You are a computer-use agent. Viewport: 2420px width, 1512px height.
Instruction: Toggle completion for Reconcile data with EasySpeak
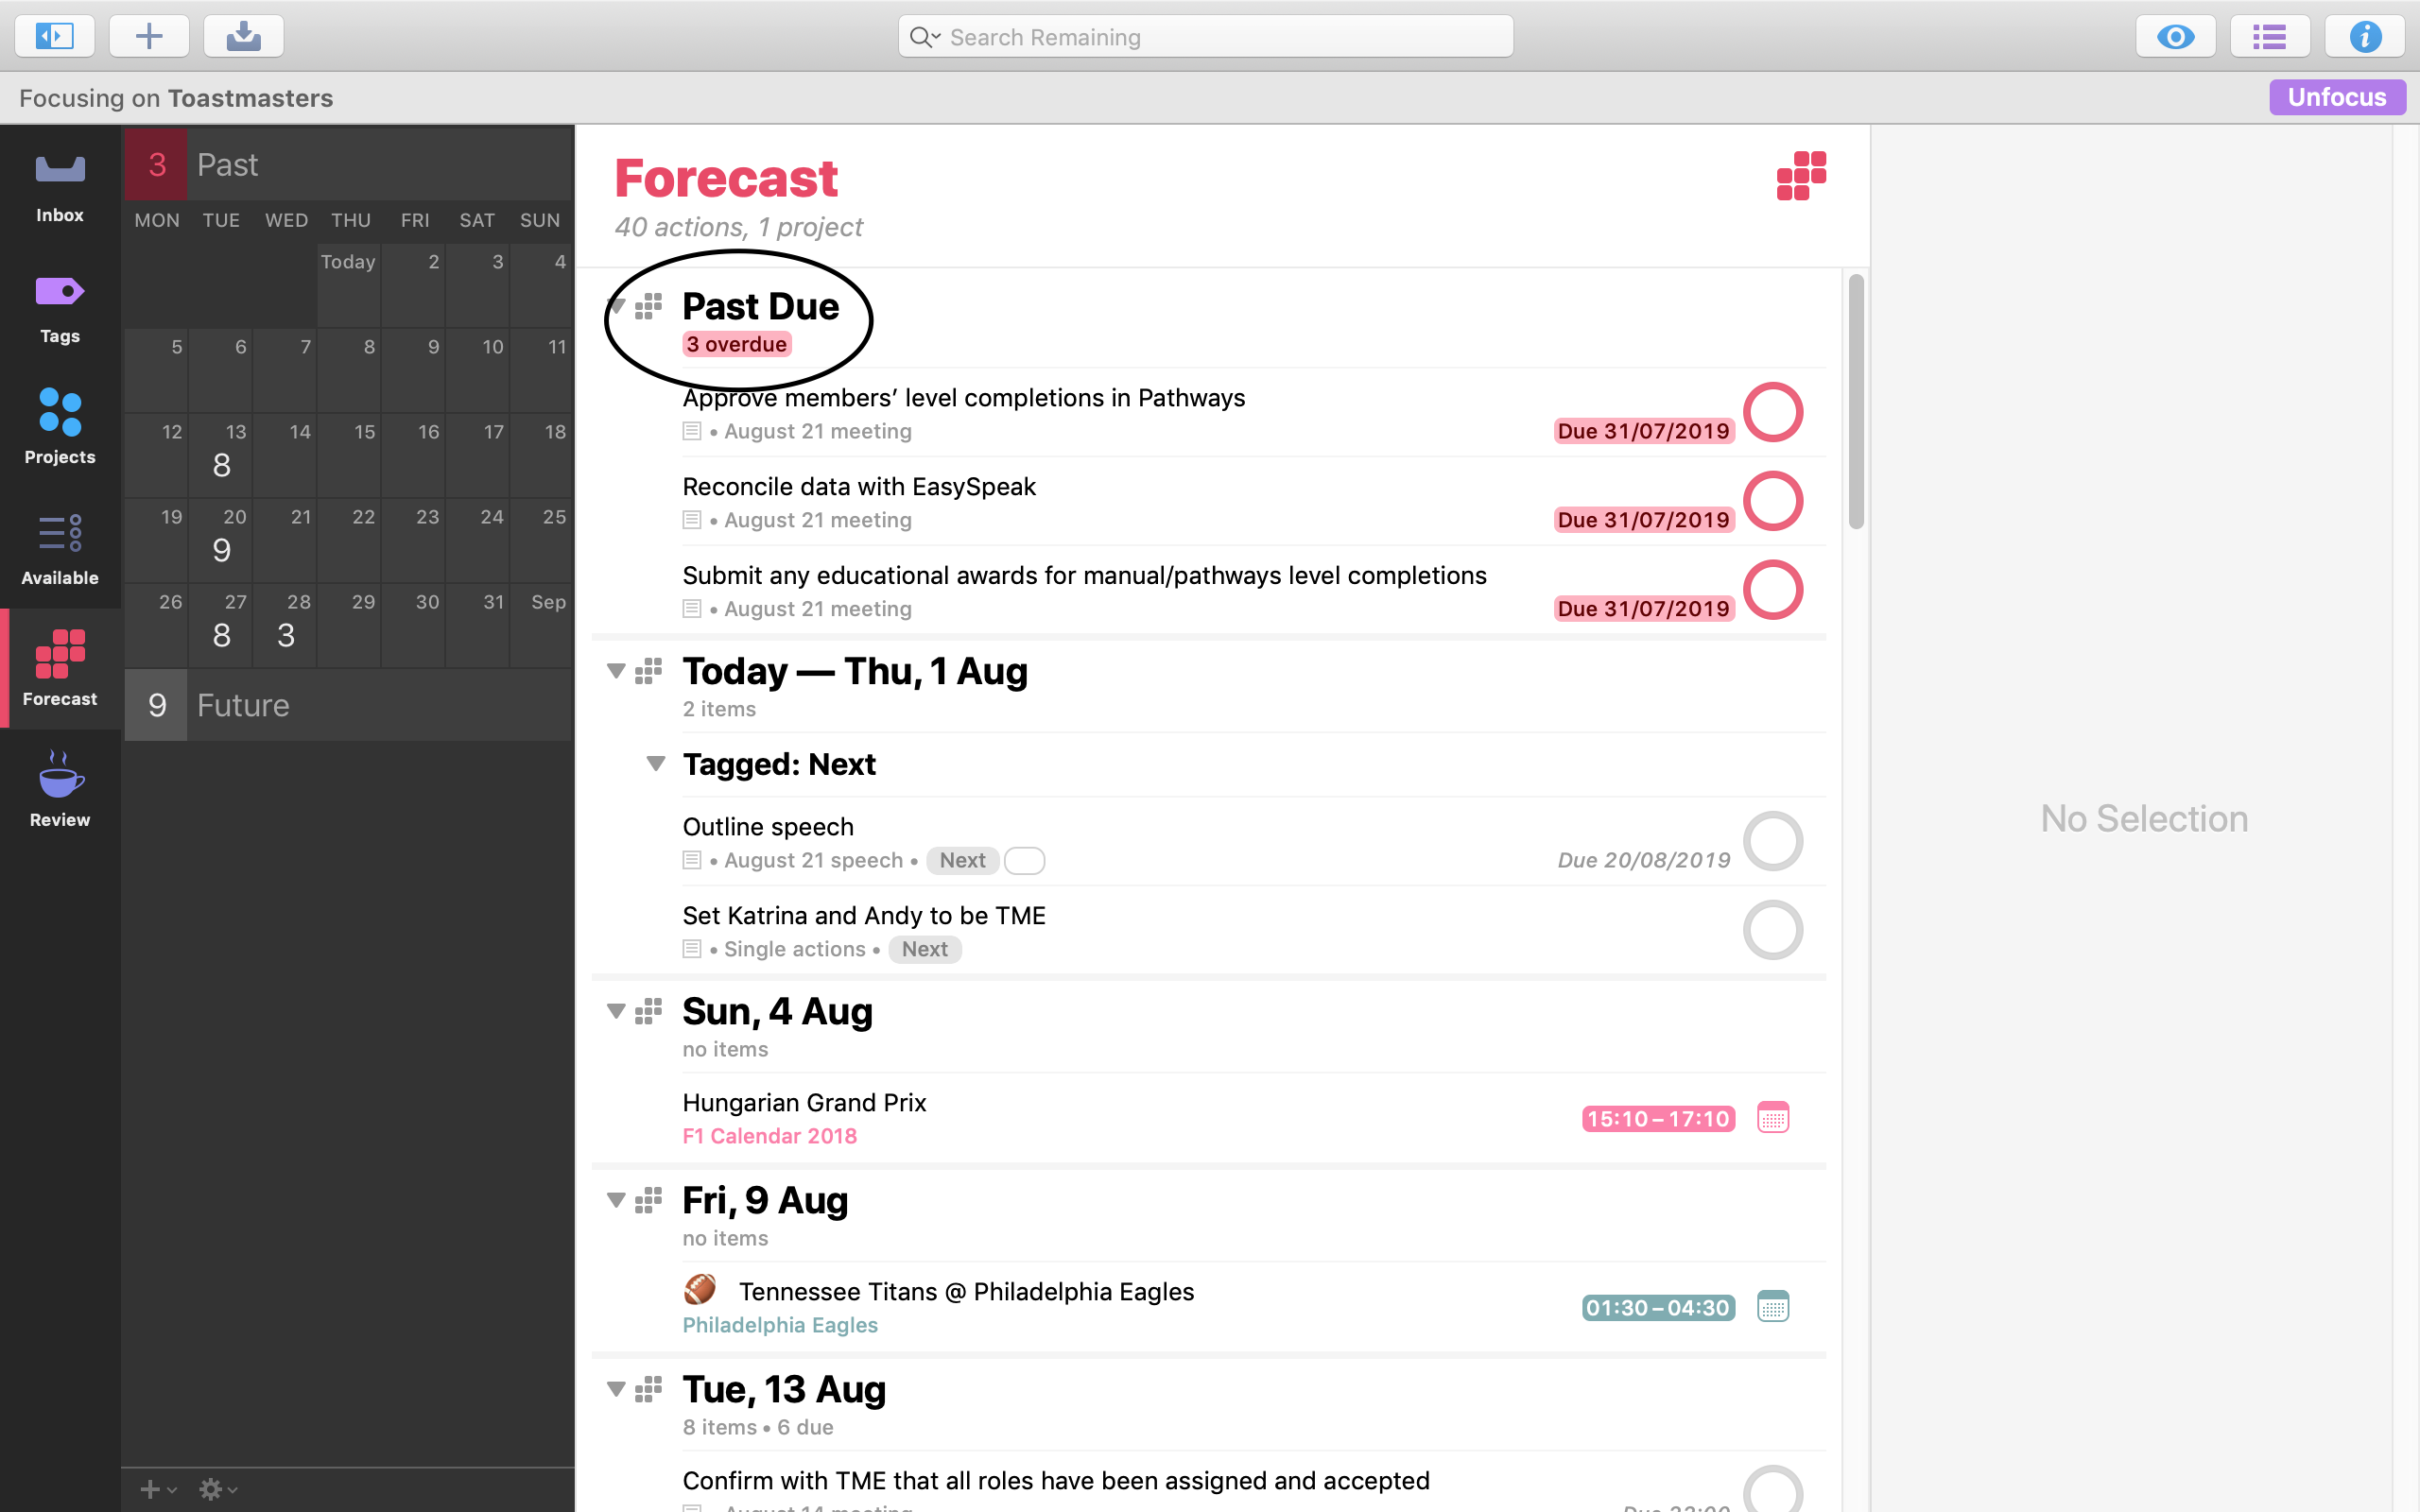pos(1777,502)
